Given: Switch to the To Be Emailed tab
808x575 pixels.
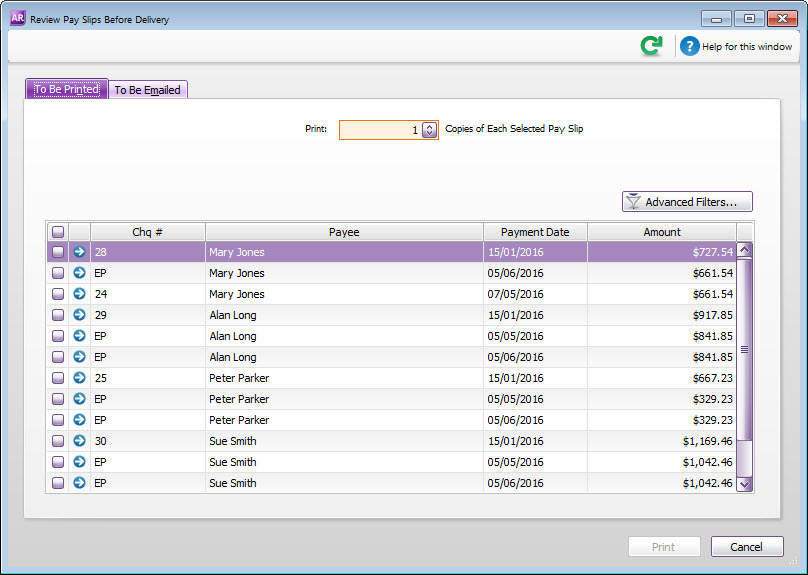Looking at the screenshot, I should tap(147, 90).
